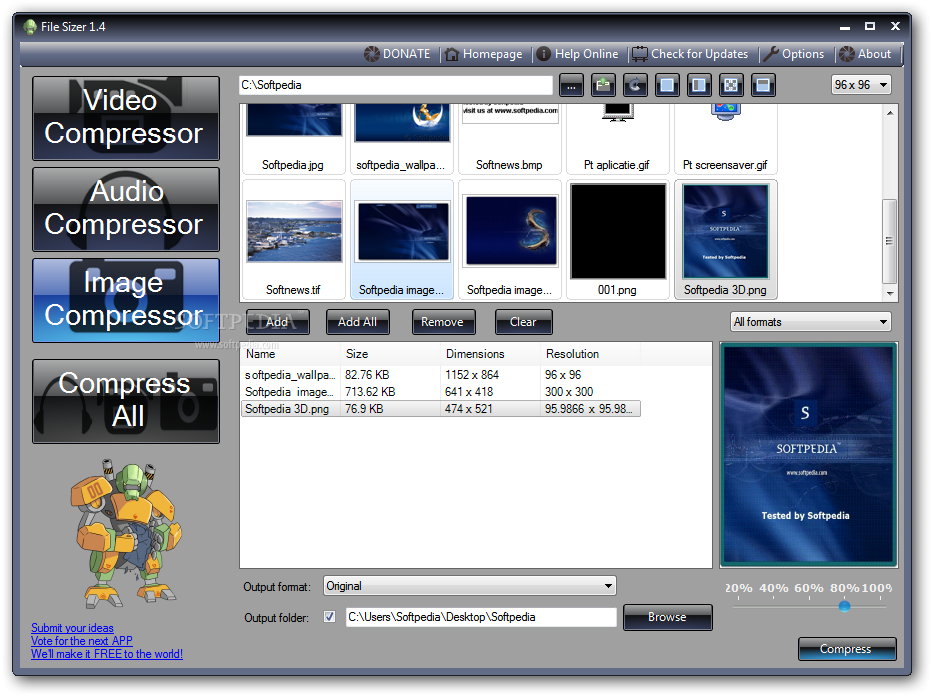
Task: Select the 001.png thumbnail
Action: click(618, 239)
